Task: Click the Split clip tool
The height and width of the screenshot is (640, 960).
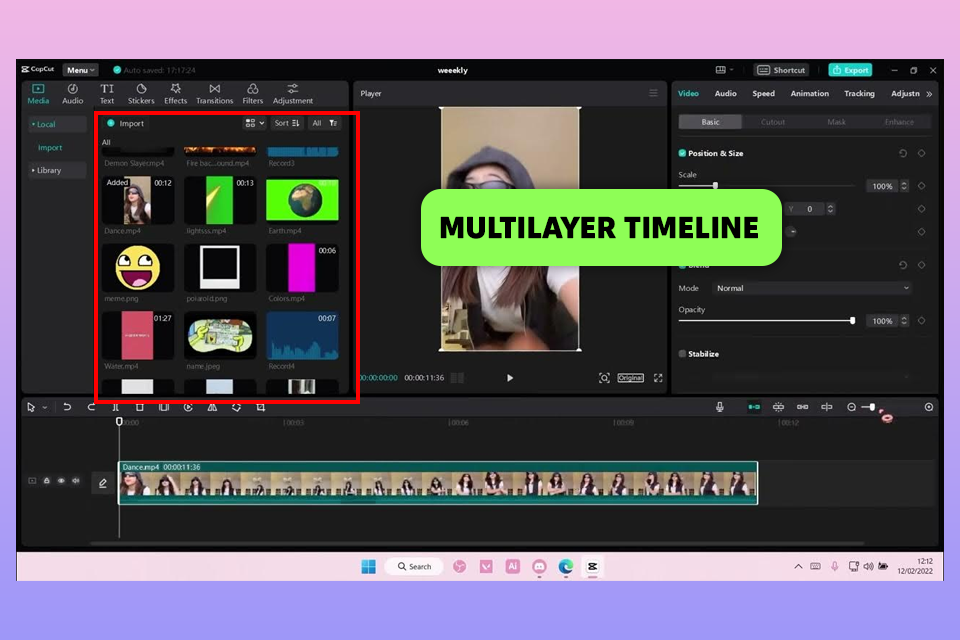Action: tap(115, 407)
